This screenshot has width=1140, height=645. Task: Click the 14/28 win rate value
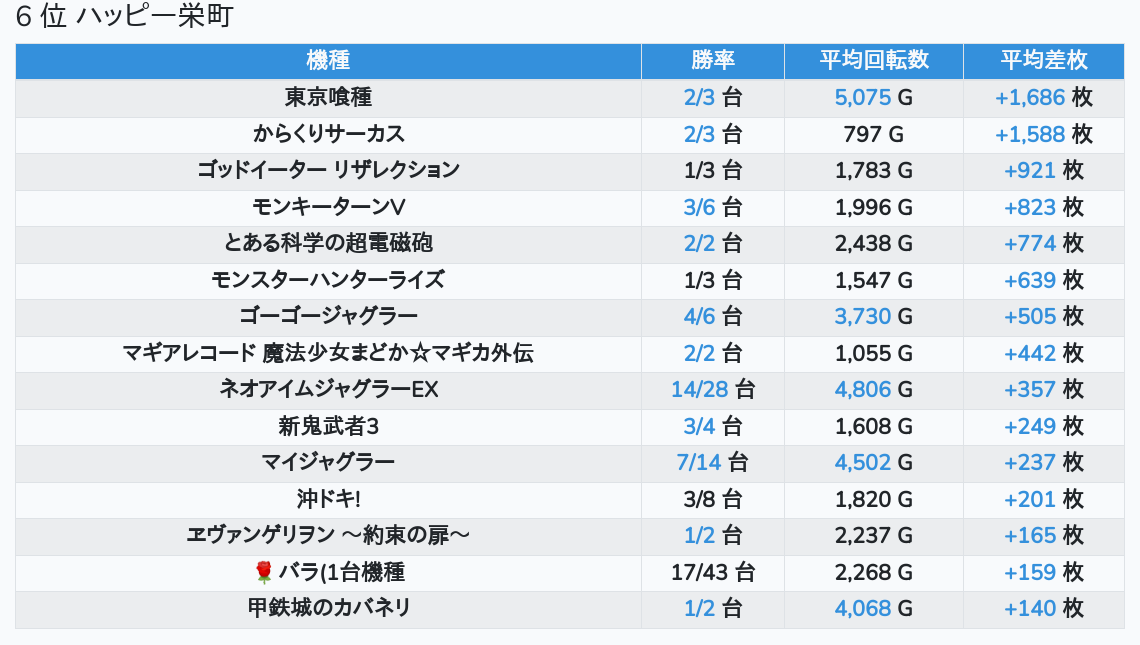tap(699, 389)
